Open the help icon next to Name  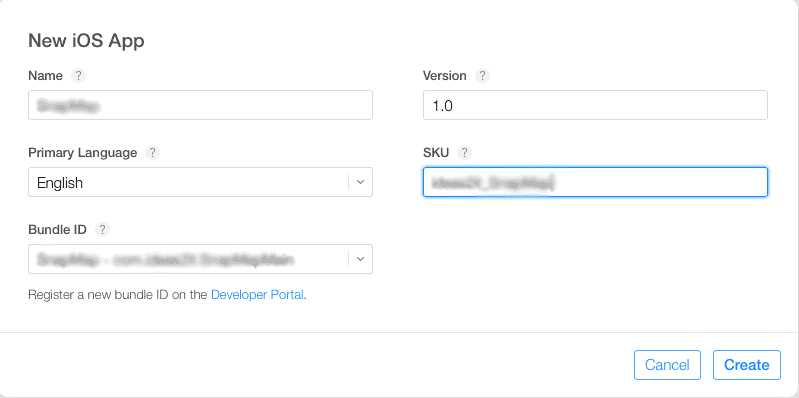coord(78,76)
